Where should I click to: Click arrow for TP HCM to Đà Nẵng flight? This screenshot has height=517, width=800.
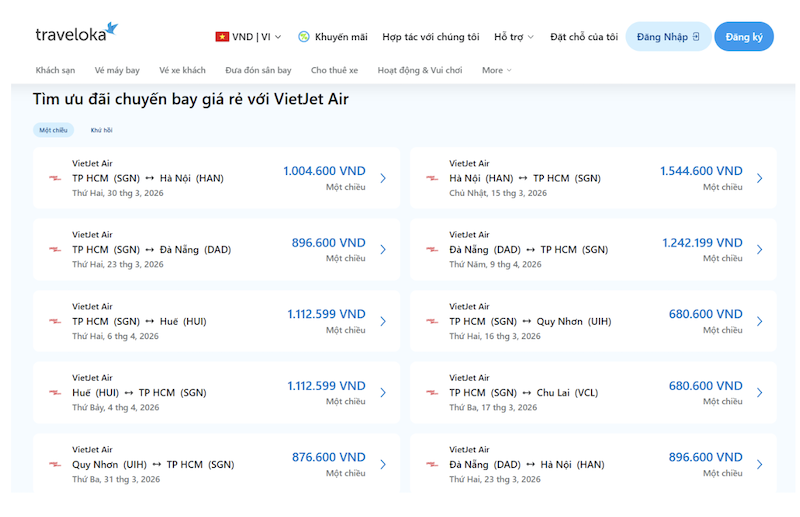point(383,250)
